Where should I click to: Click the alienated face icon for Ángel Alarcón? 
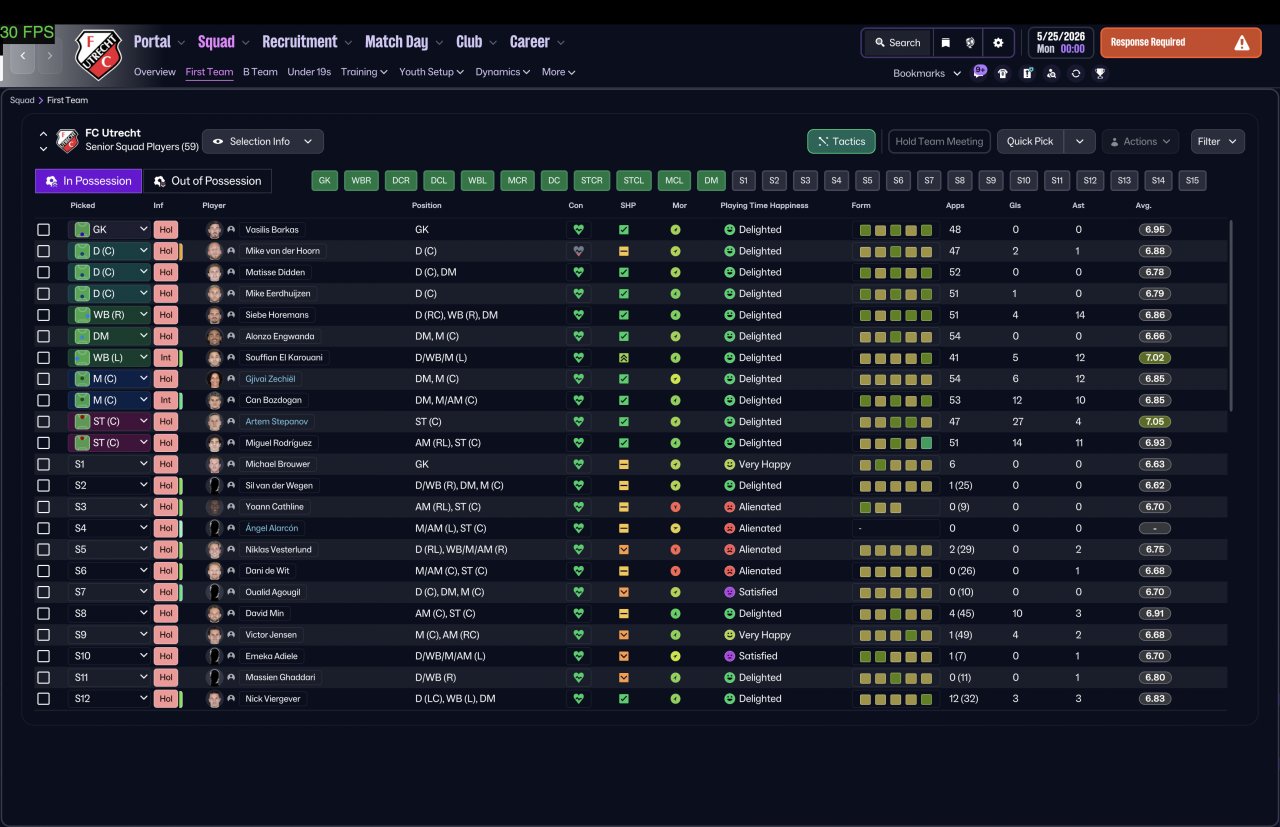pyautogui.click(x=730, y=528)
